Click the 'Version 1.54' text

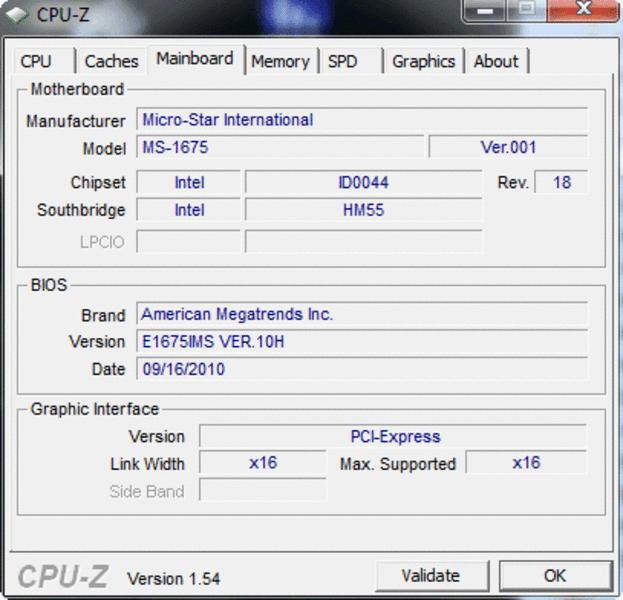[x=173, y=579]
